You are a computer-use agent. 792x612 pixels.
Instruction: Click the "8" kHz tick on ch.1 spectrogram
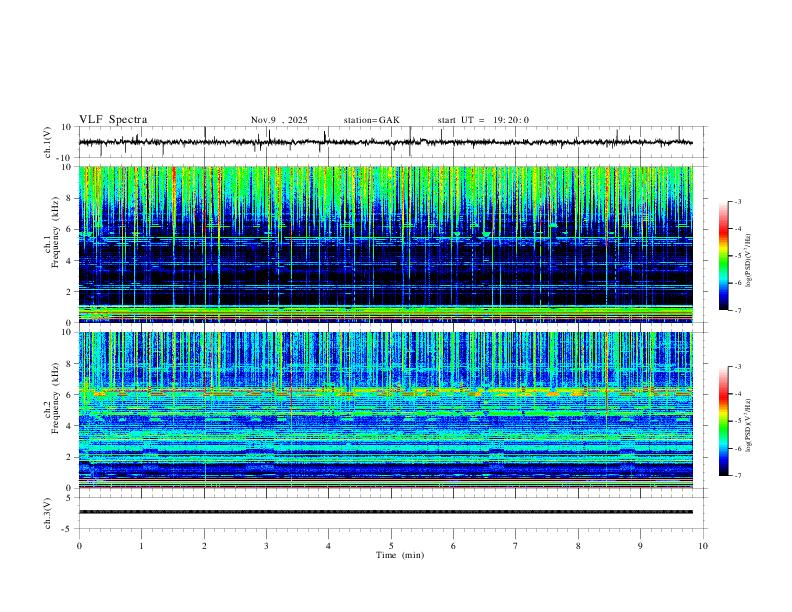tap(70, 198)
